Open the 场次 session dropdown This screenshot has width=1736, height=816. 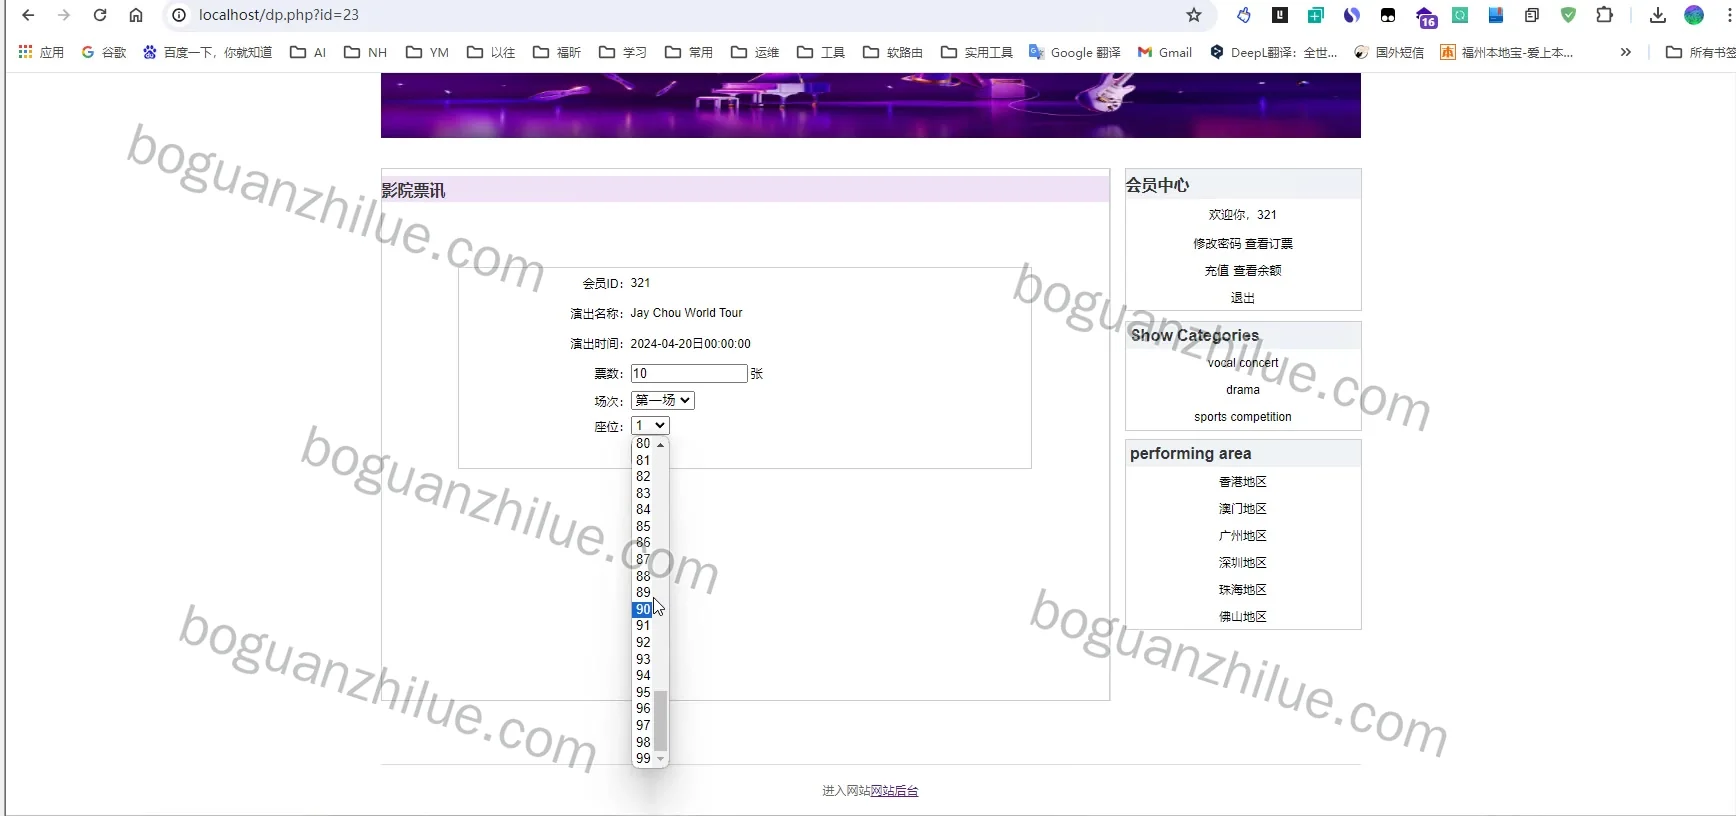pyautogui.click(x=663, y=400)
